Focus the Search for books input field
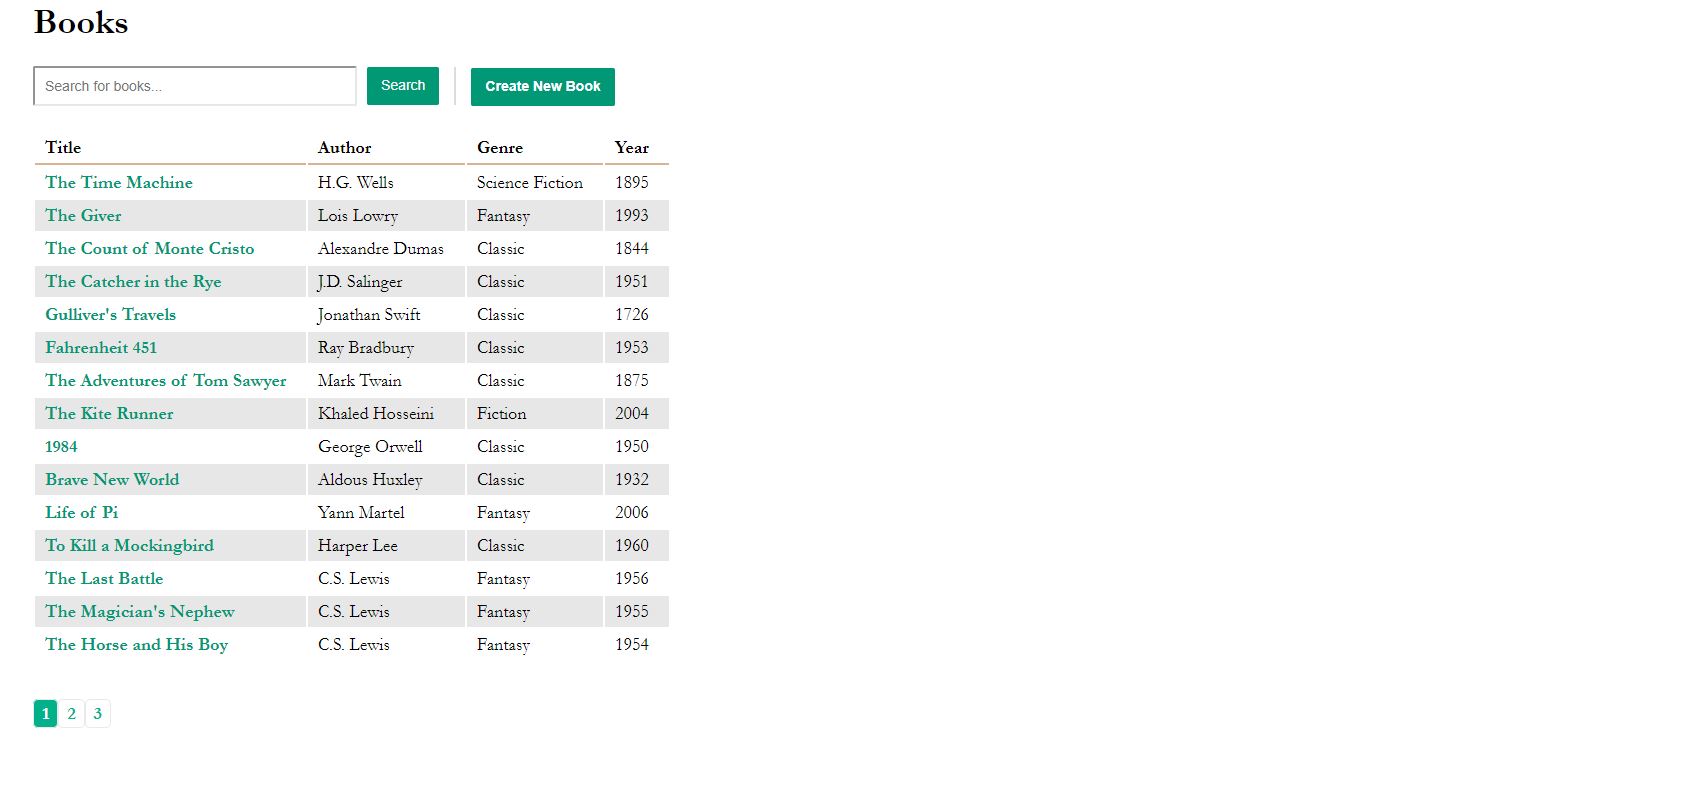Viewport: 1705px width, 806px height. coord(195,86)
